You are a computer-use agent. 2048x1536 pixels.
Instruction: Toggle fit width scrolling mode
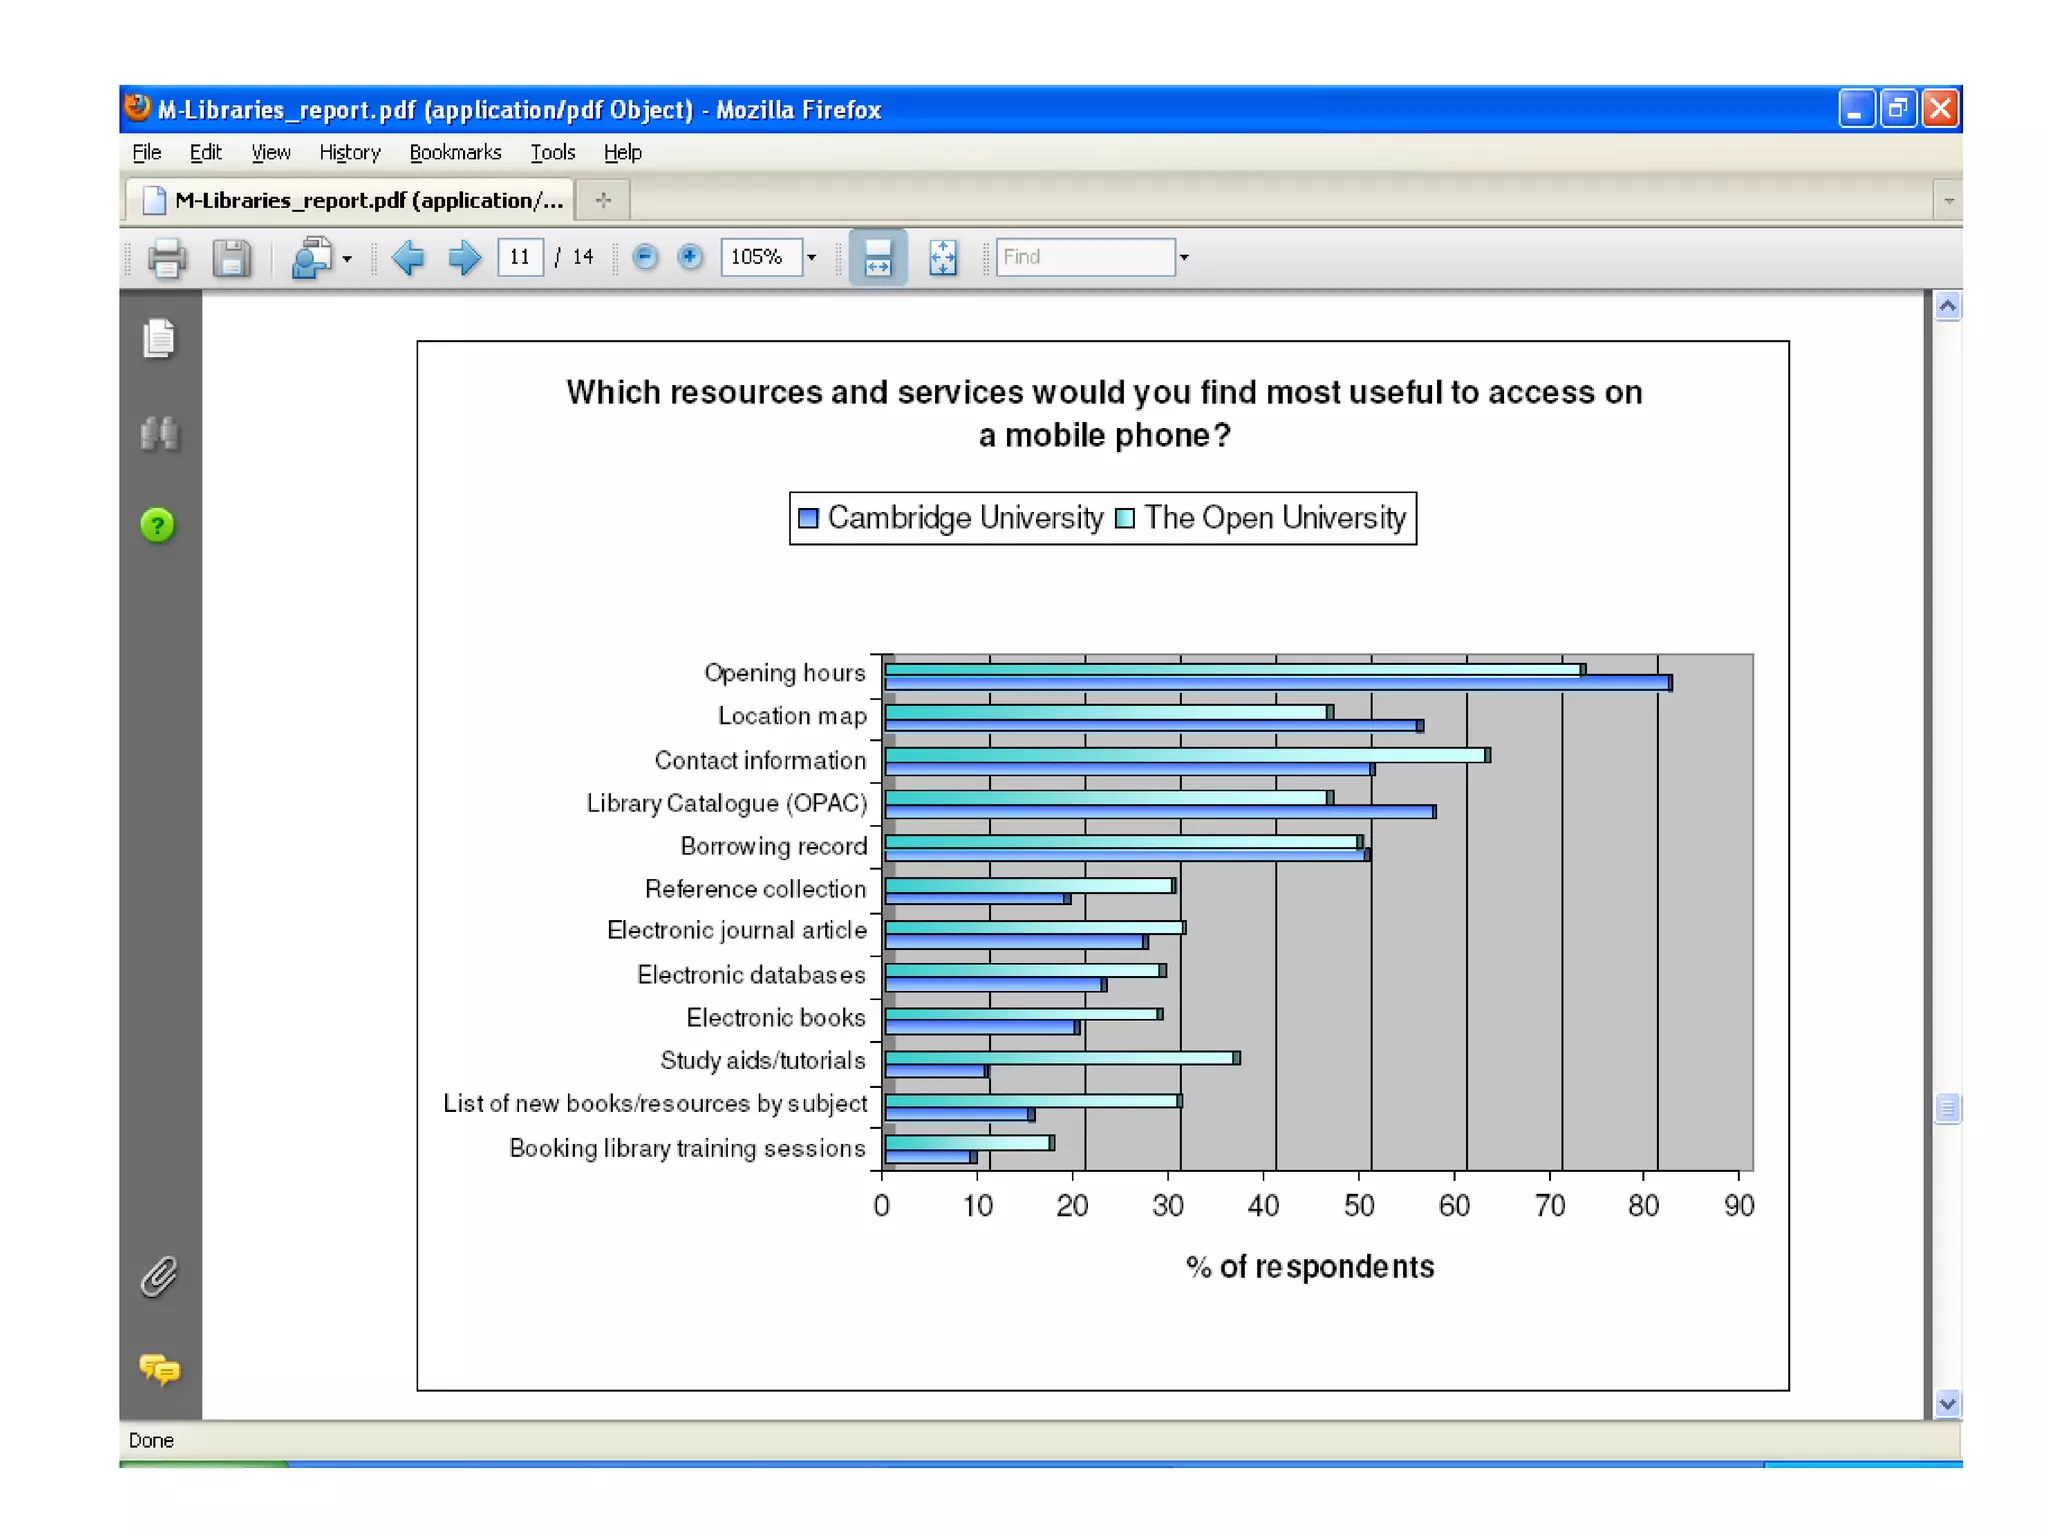click(x=877, y=258)
